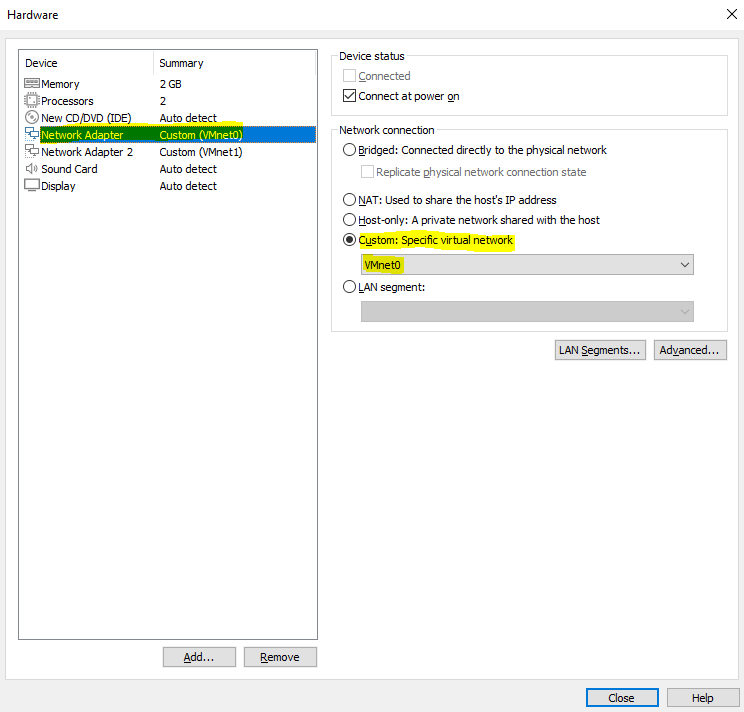Open the VMnet0 virtual network dropdown

click(x=527, y=265)
